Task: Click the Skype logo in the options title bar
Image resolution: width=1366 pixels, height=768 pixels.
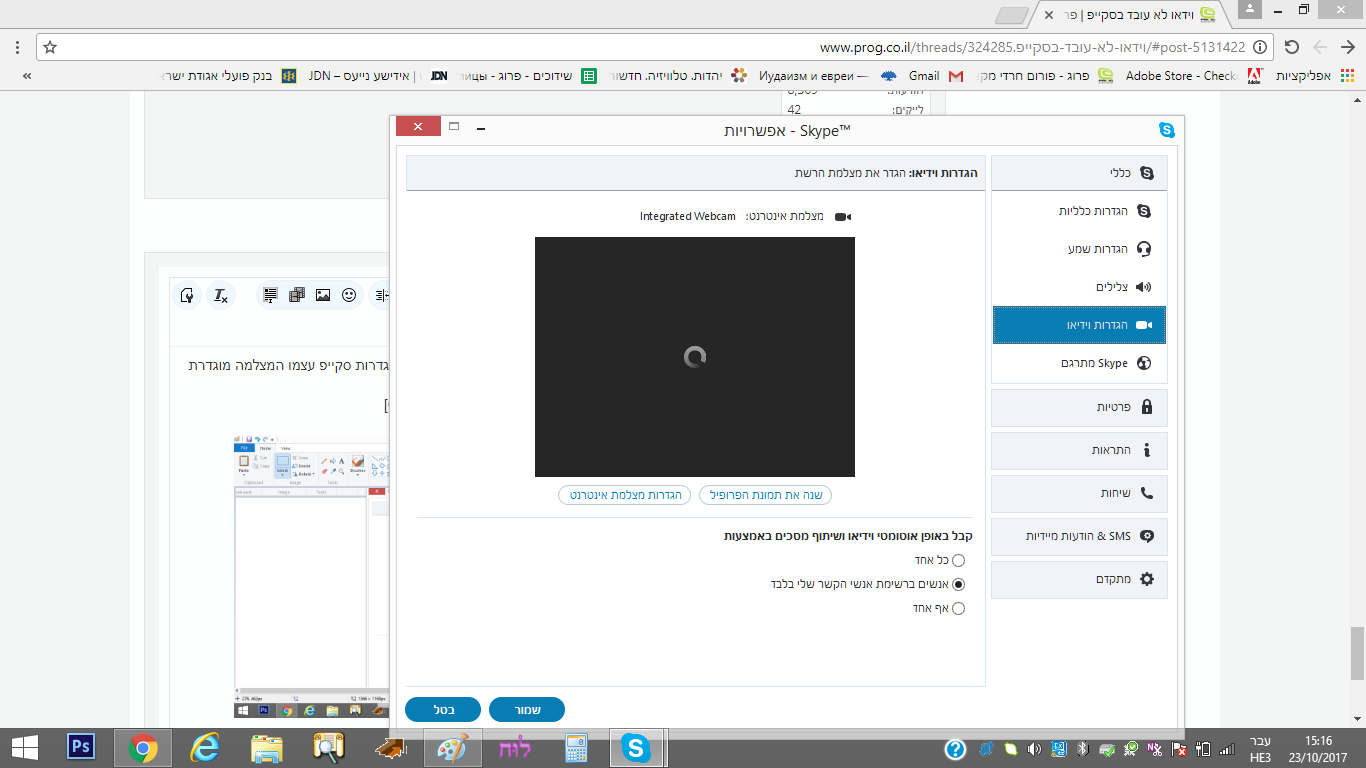Action: click(1166, 129)
